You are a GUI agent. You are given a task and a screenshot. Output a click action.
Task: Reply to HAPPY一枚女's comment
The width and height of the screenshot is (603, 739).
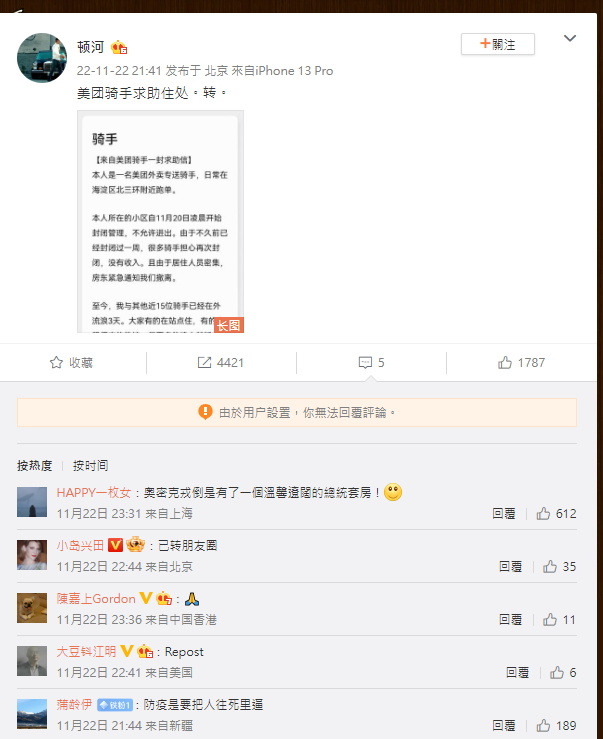pyautogui.click(x=504, y=513)
